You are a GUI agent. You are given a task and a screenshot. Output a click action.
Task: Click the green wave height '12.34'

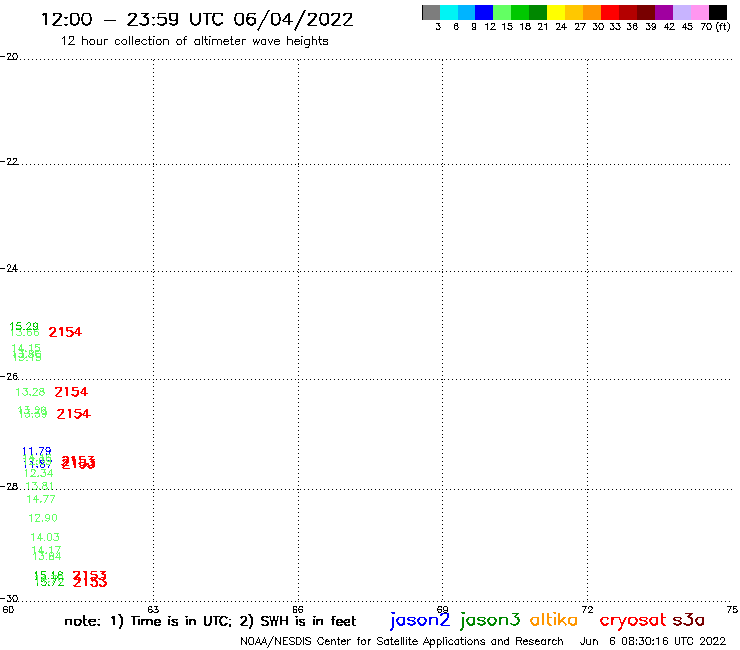pyautogui.click(x=39, y=473)
